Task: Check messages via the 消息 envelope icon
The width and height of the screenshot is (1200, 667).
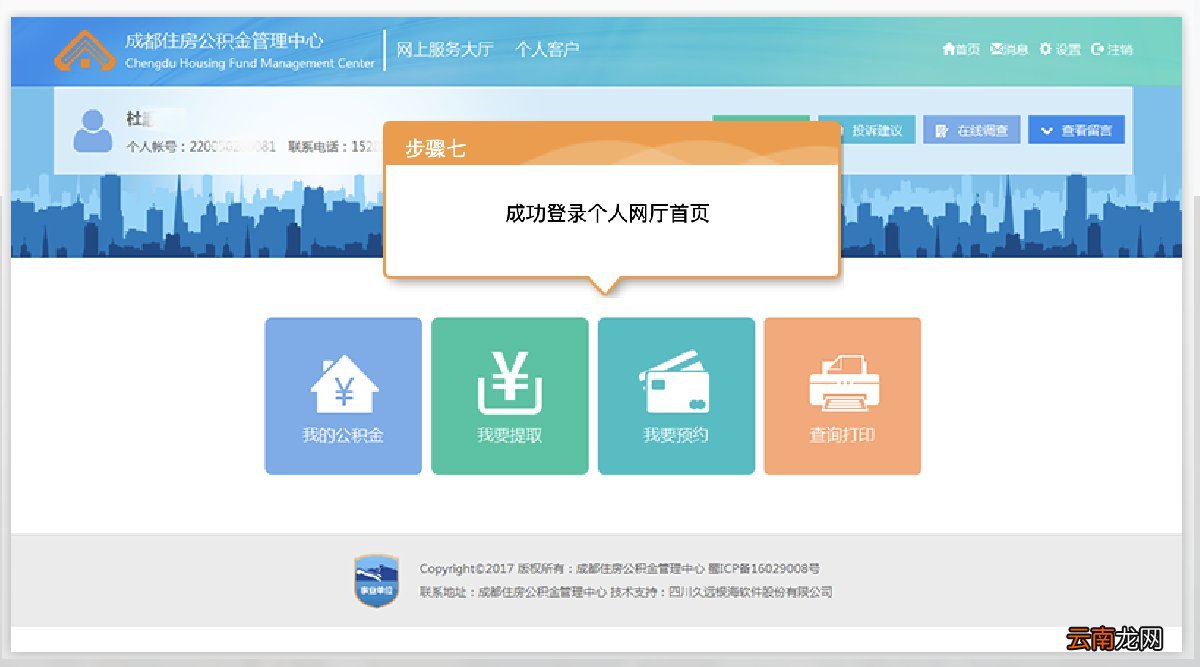Action: (x=996, y=47)
